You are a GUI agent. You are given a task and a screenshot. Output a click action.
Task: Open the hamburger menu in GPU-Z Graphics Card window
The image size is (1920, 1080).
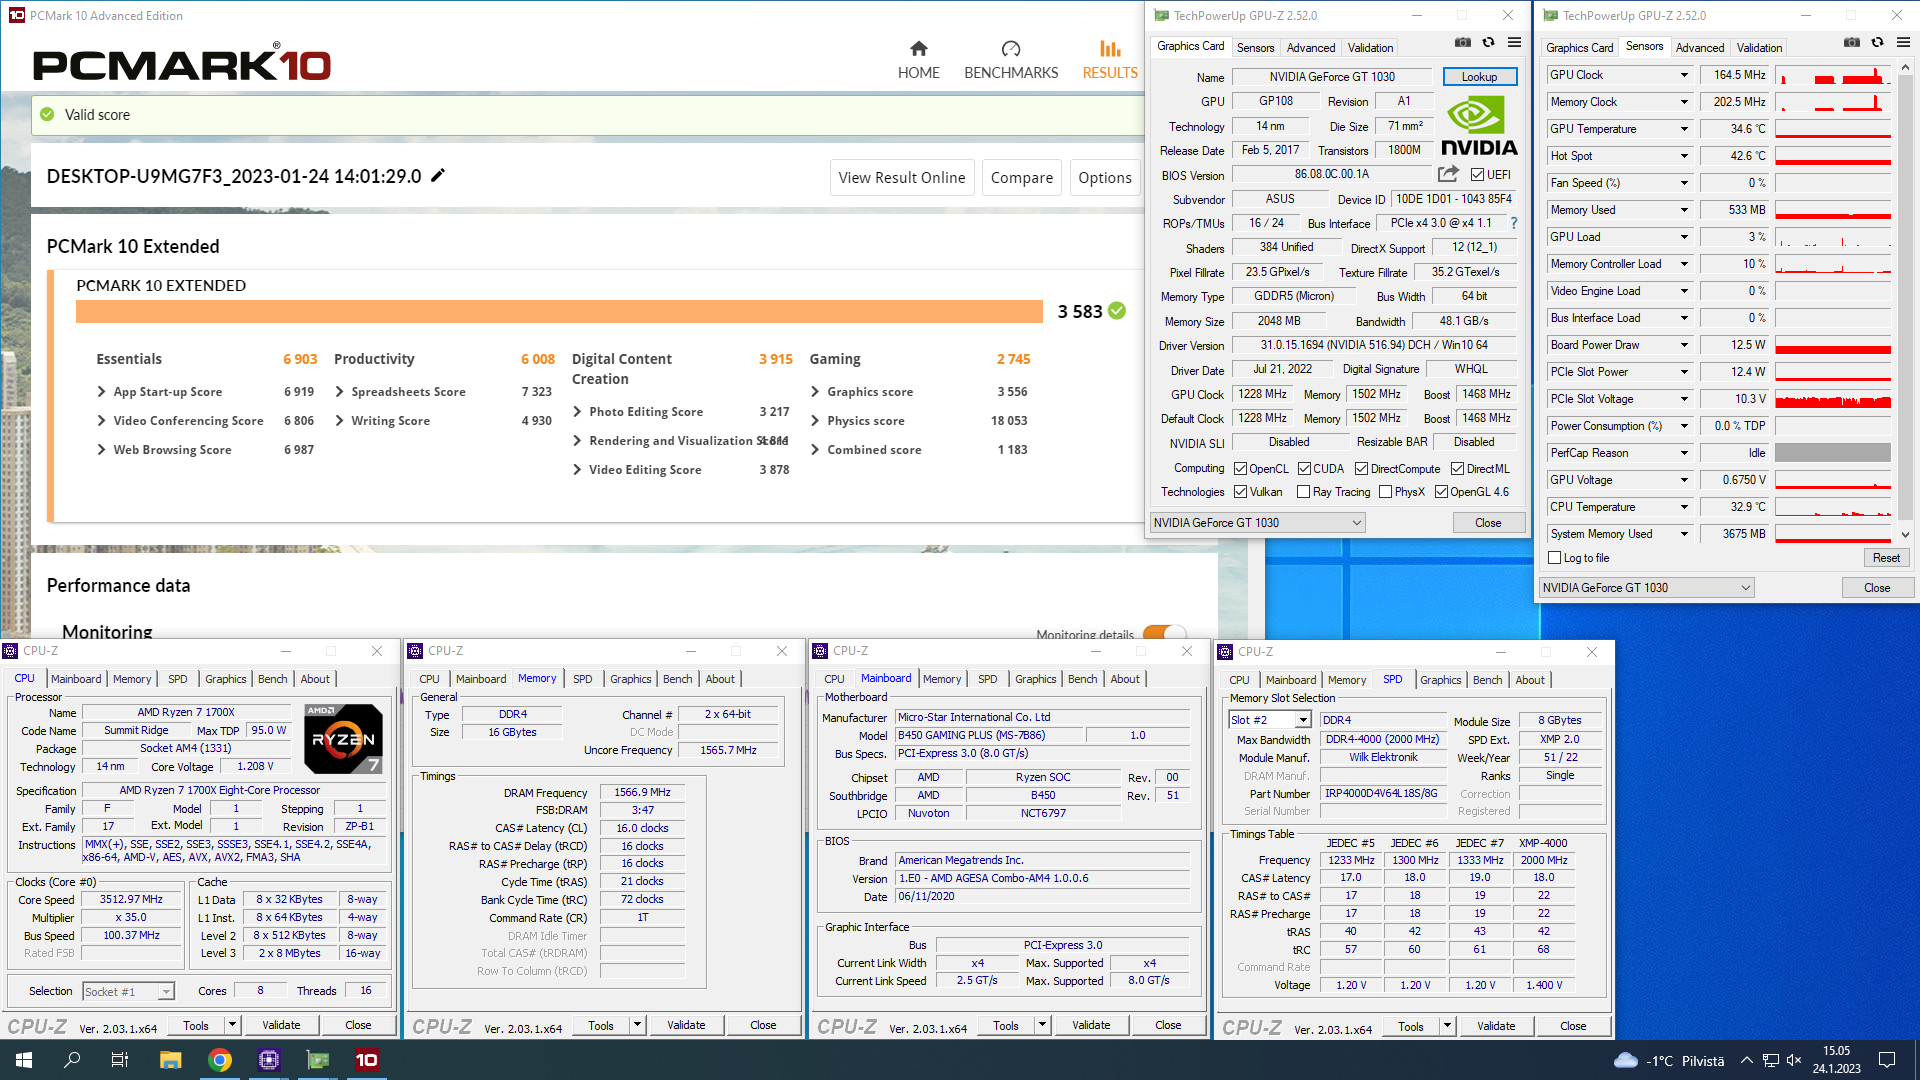[x=1515, y=43]
